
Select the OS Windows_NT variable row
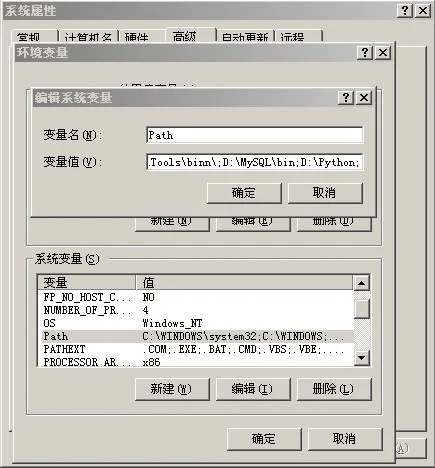pos(195,323)
